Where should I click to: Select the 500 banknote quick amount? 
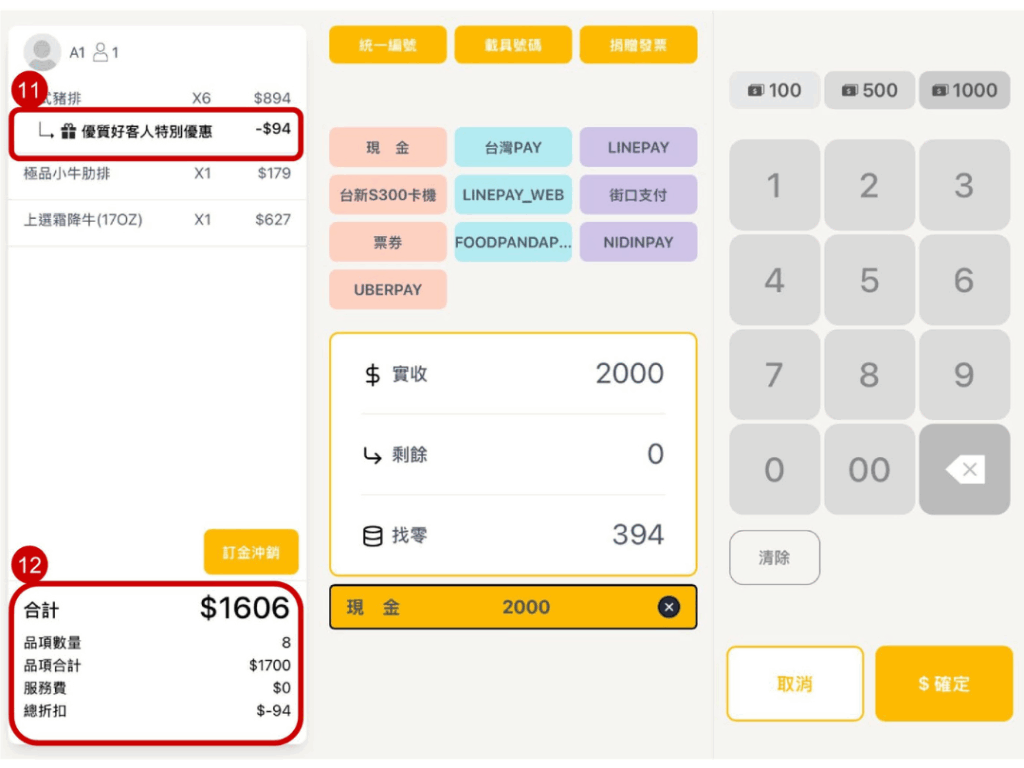click(869, 90)
